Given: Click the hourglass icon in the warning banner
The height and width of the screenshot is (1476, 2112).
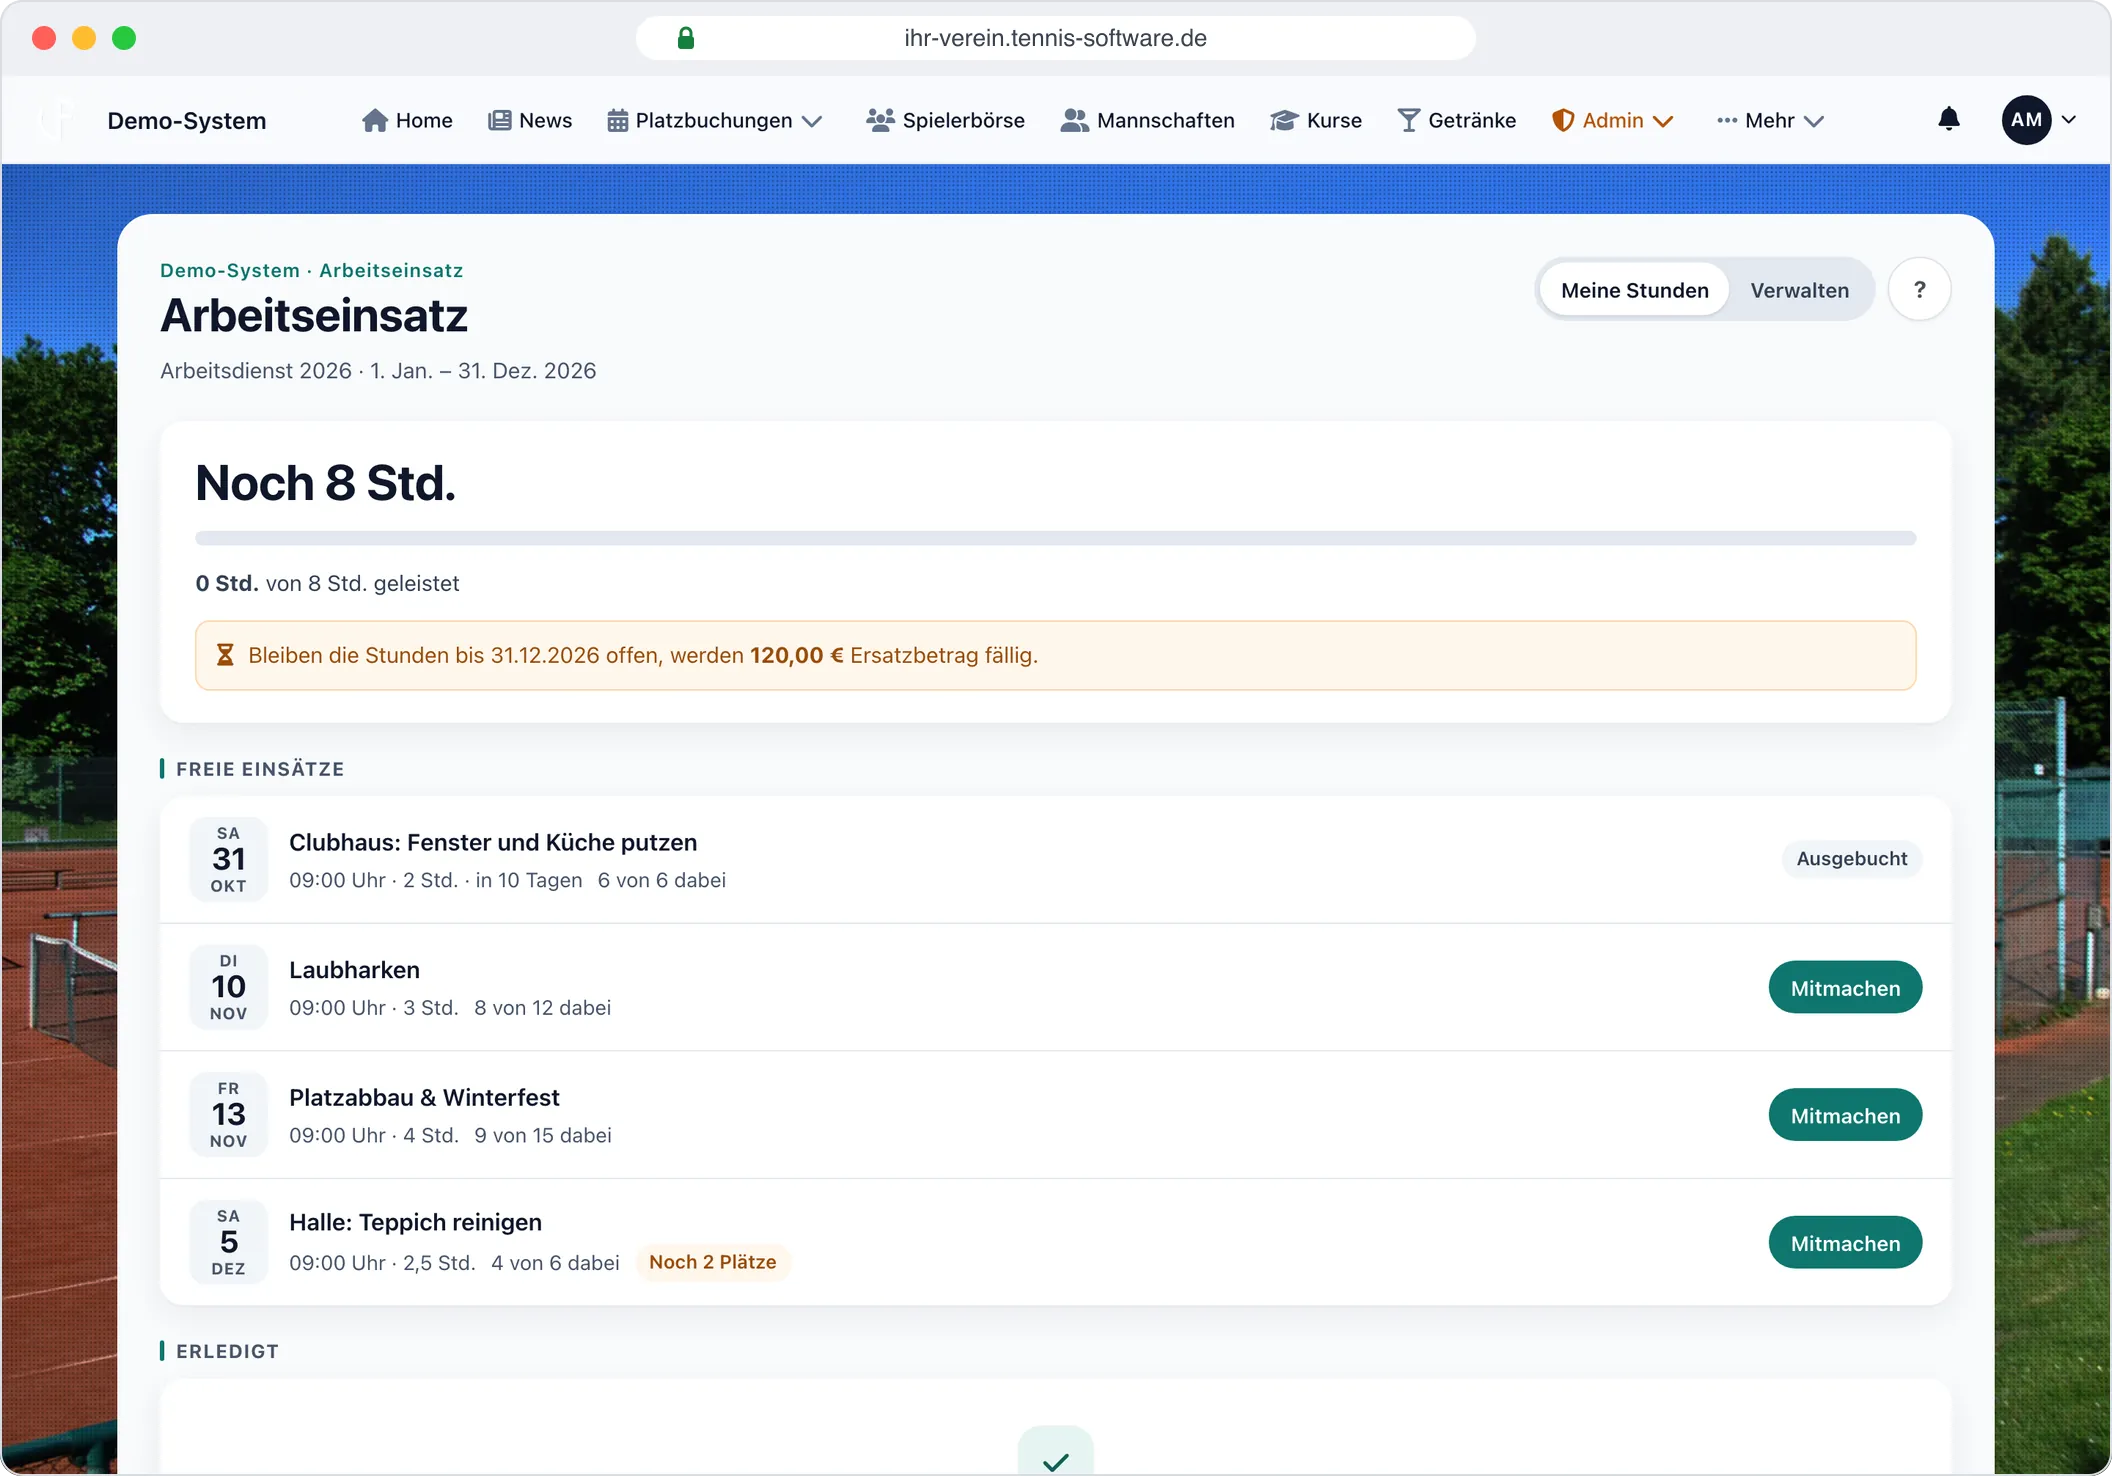Looking at the screenshot, I should point(225,655).
